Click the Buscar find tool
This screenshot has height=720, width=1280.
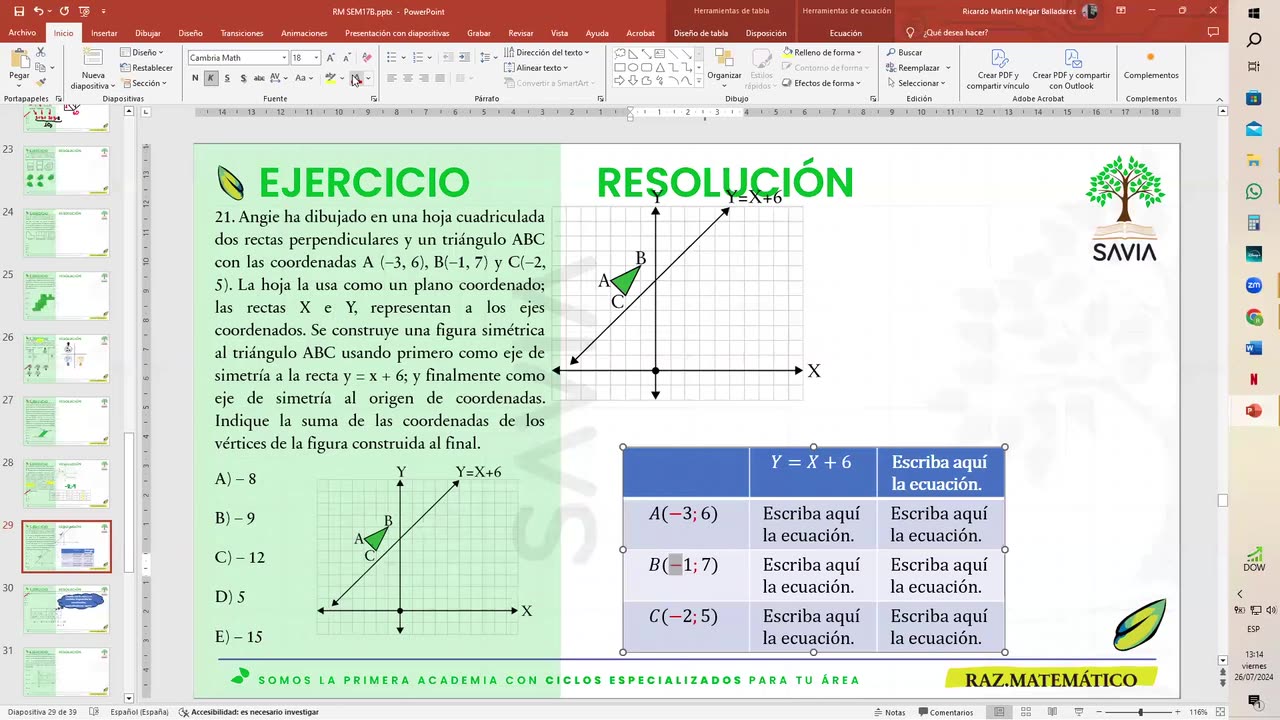point(904,52)
